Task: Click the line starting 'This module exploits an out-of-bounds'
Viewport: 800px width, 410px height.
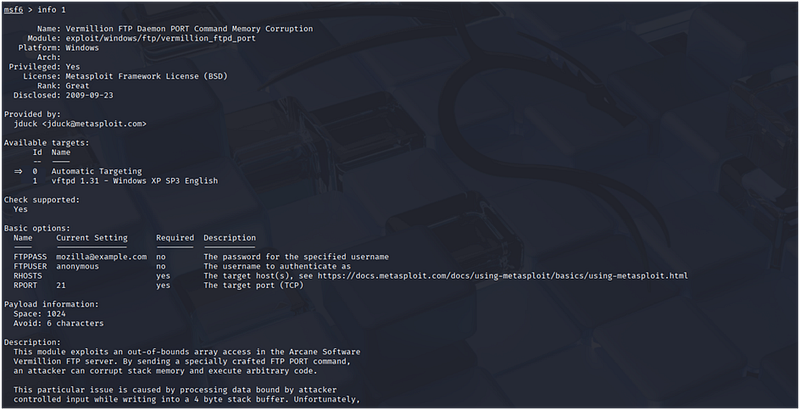Action: [x=187, y=352]
